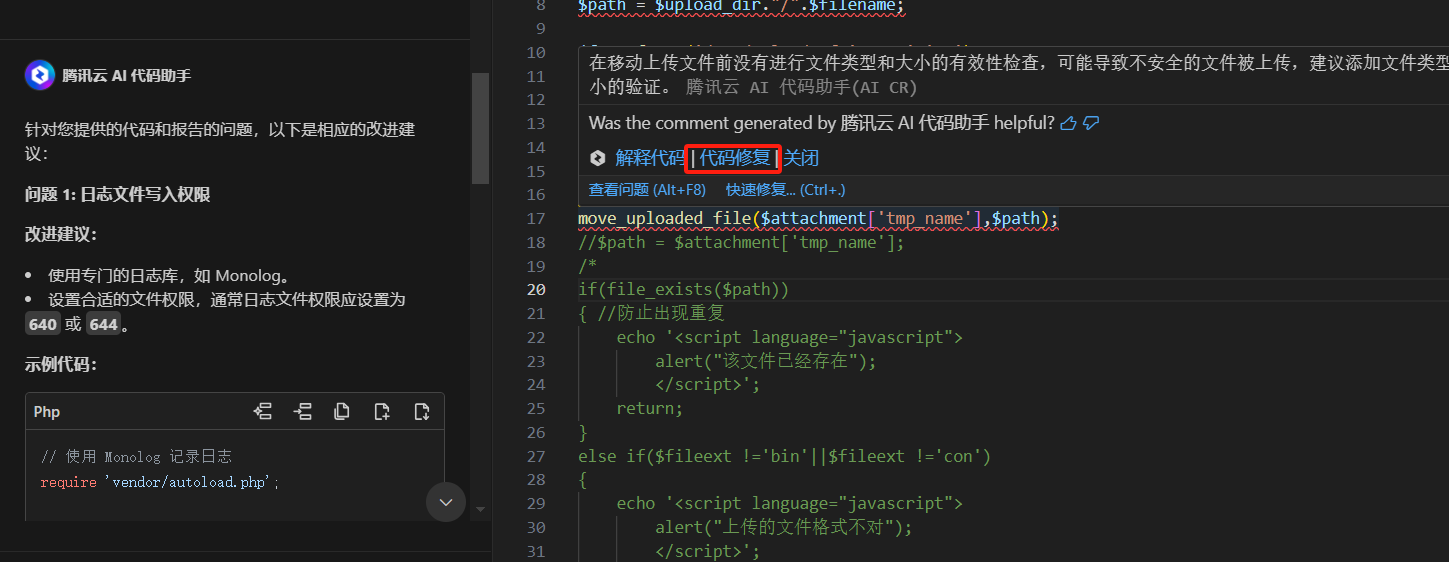Click the arrow insert-at-cursor icon in the Php code block
1449x562 pixels.
click(302, 411)
